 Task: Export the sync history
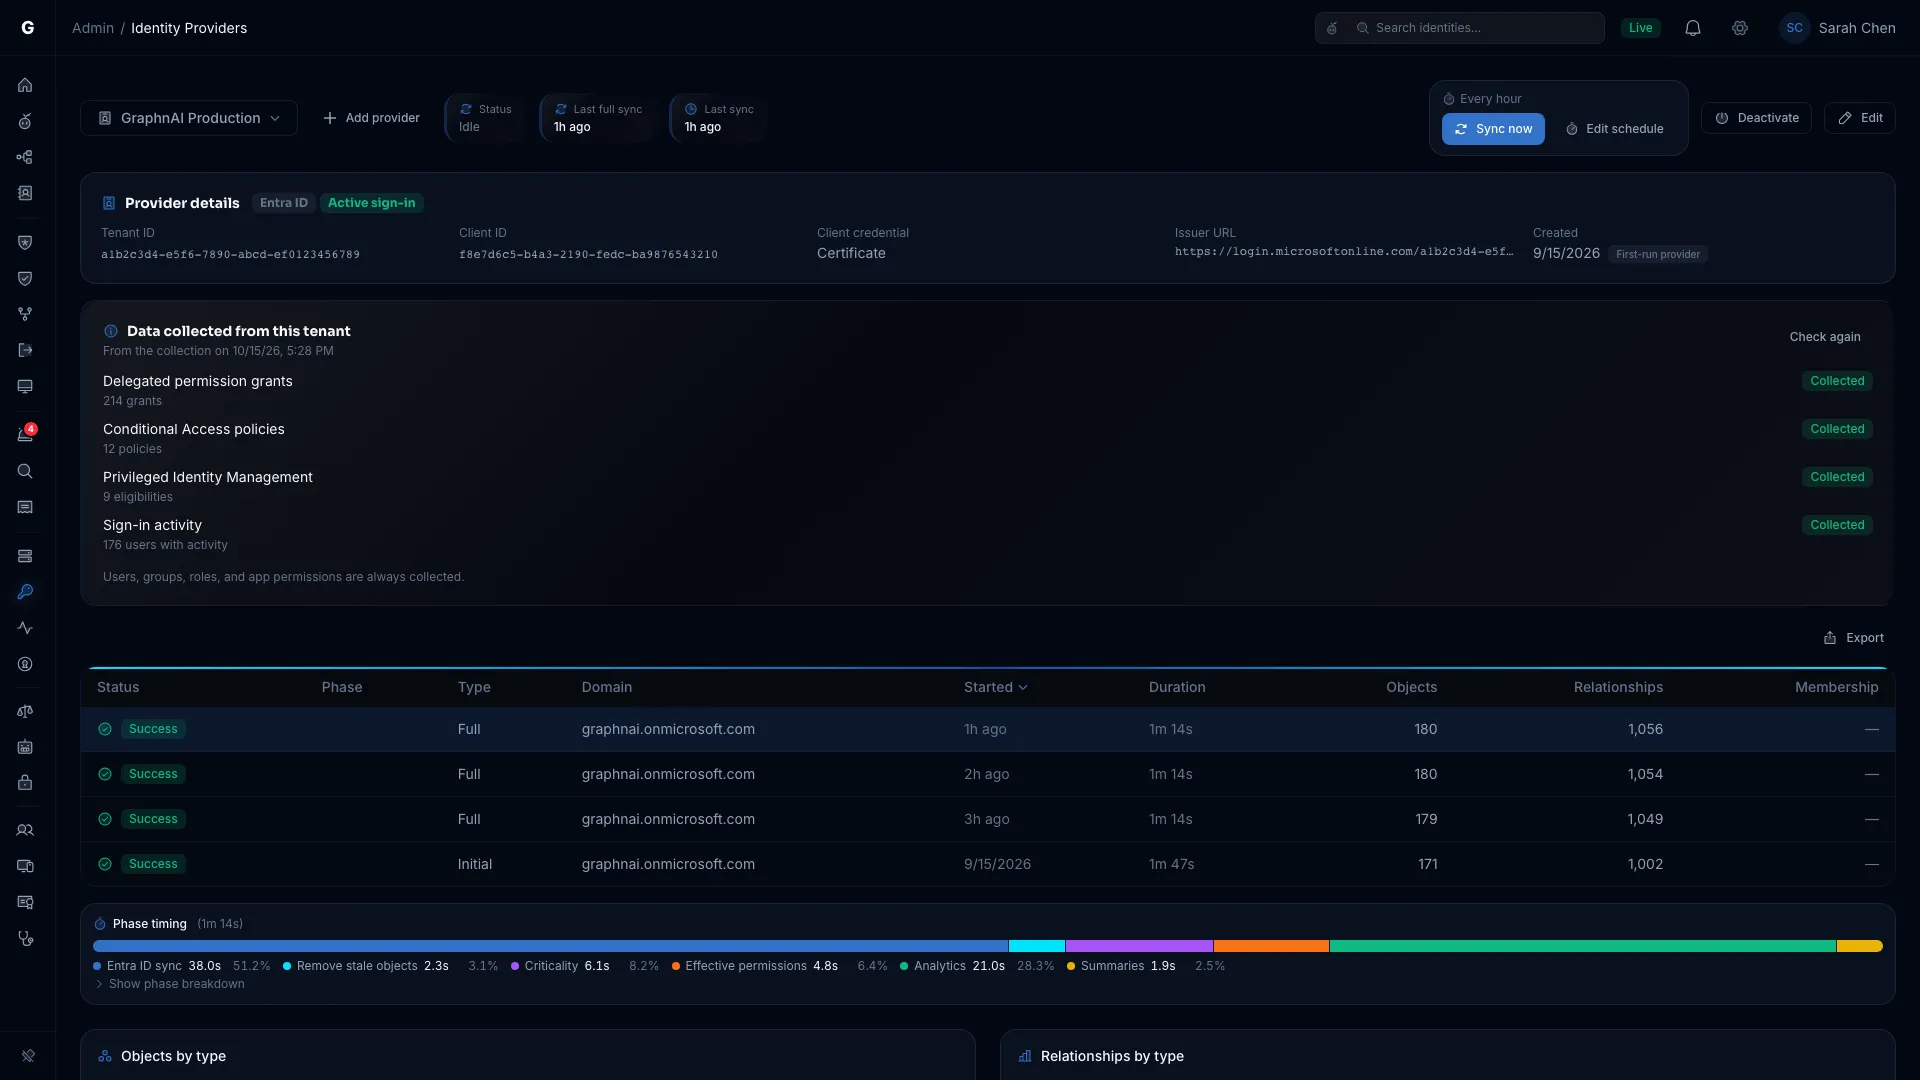point(1853,638)
